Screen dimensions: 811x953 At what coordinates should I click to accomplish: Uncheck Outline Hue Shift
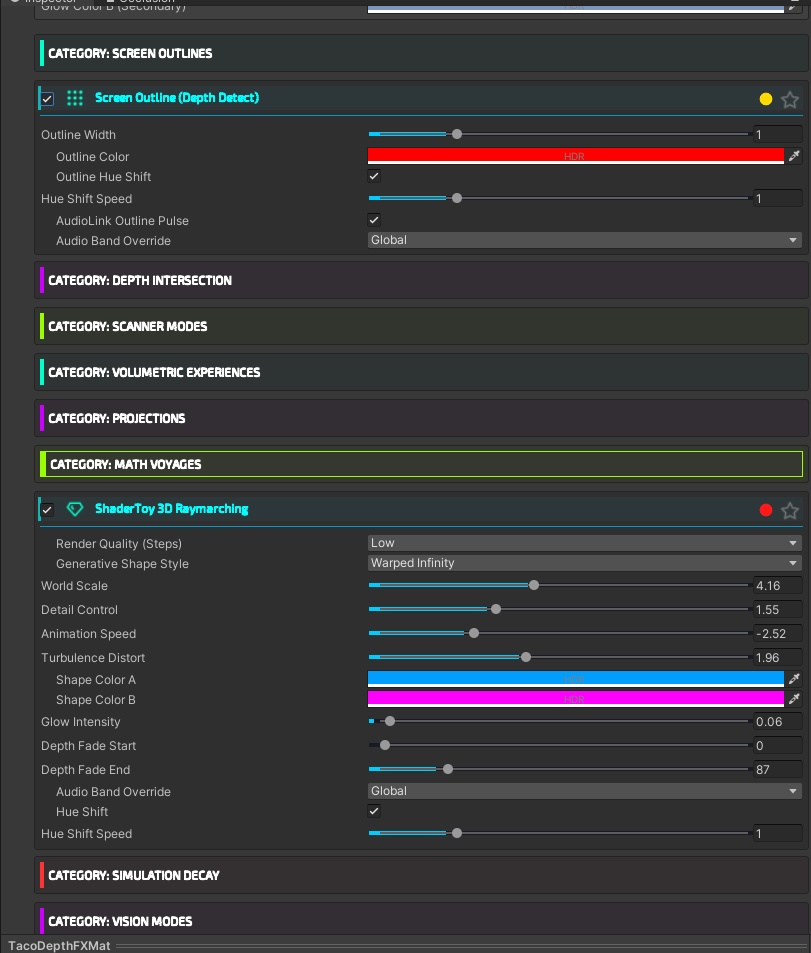coord(374,176)
